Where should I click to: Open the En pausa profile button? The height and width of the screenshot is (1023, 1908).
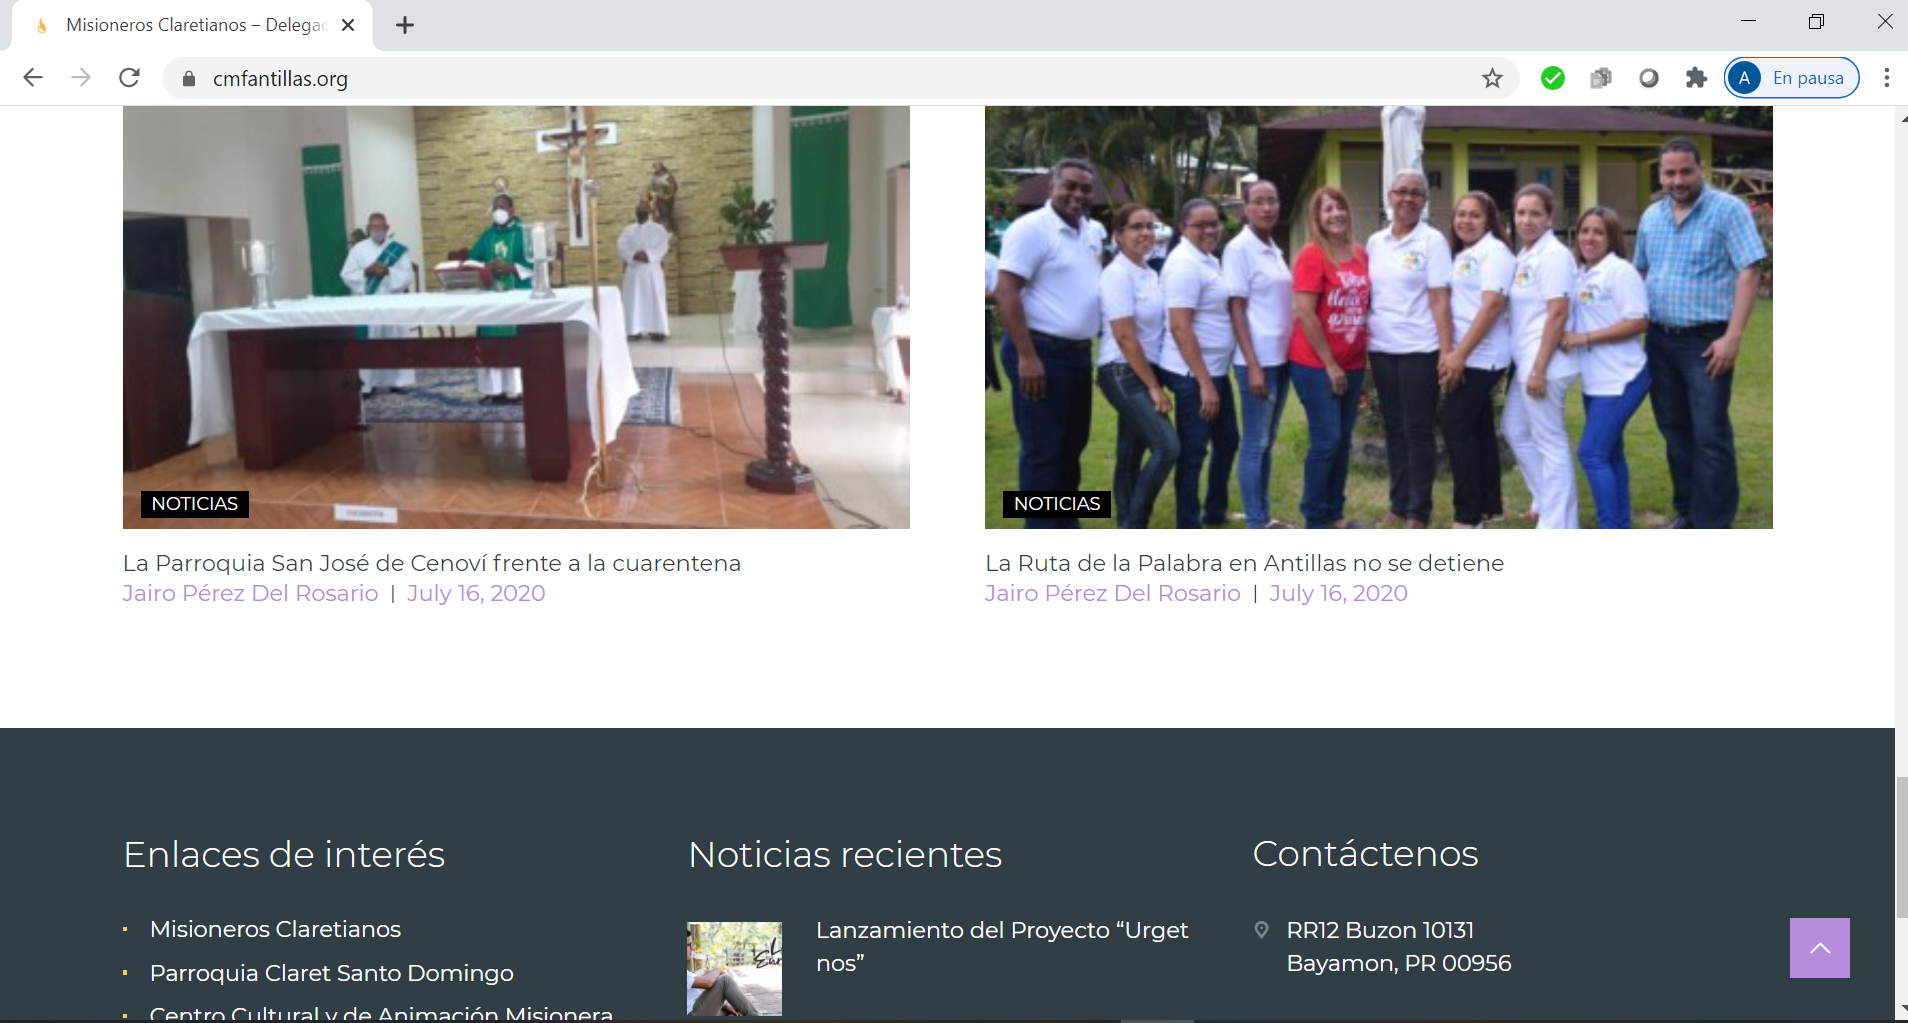[x=1792, y=78]
